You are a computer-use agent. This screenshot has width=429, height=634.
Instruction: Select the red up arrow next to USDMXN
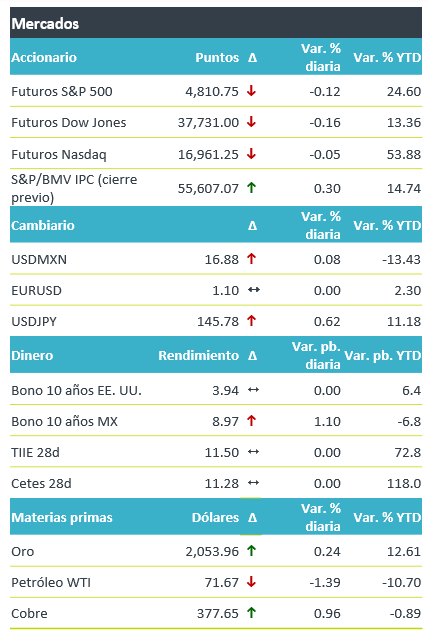251,259
